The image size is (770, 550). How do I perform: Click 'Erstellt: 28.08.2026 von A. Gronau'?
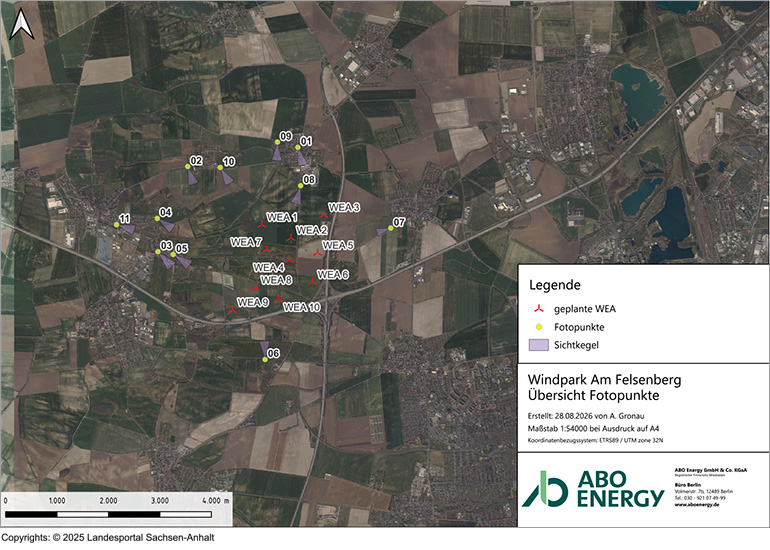pos(586,416)
